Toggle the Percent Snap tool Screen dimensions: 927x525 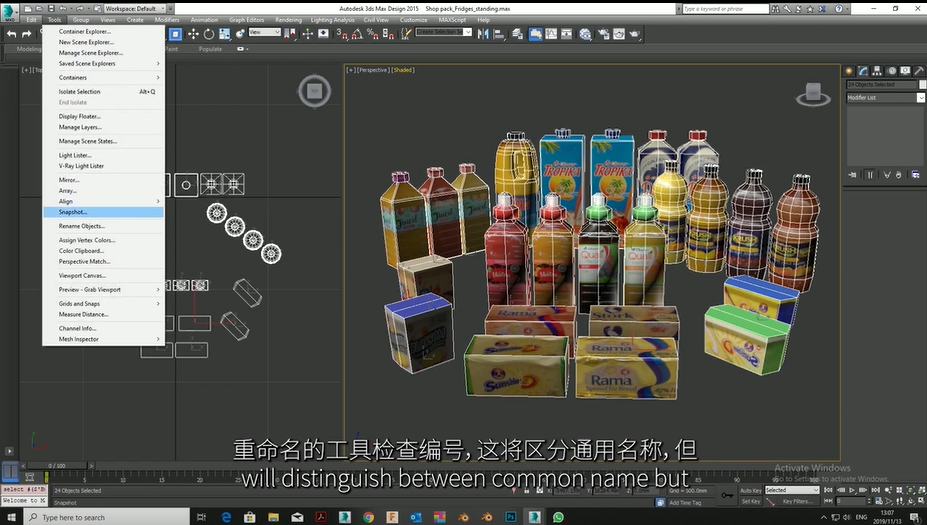372,34
